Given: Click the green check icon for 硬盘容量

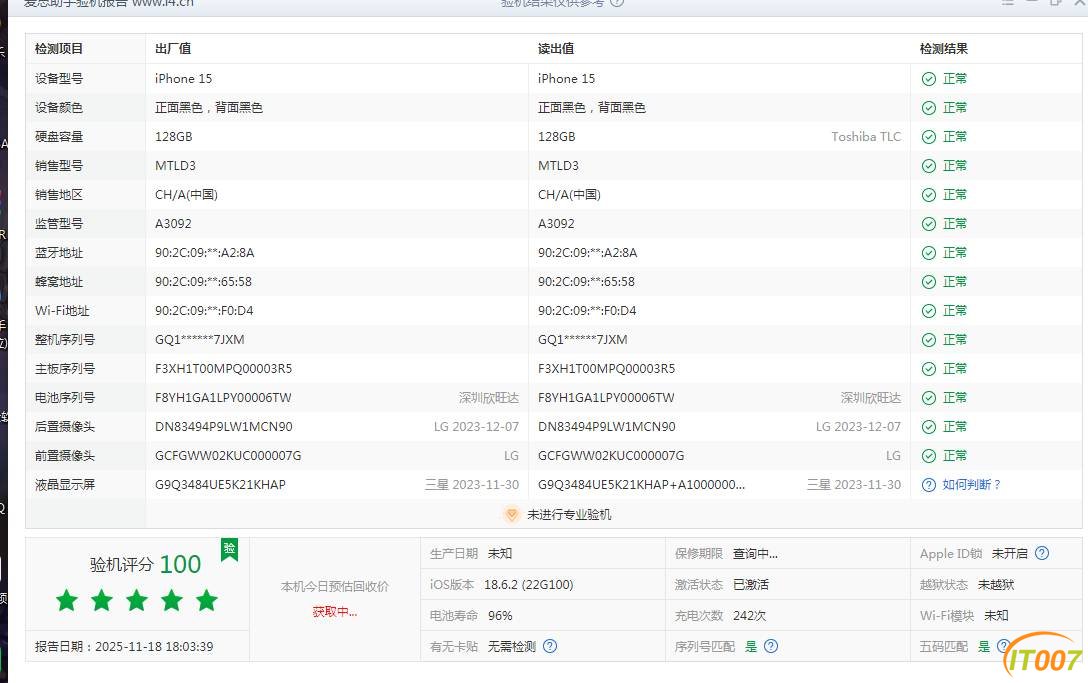Looking at the screenshot, I should click(x=928, y=137).
